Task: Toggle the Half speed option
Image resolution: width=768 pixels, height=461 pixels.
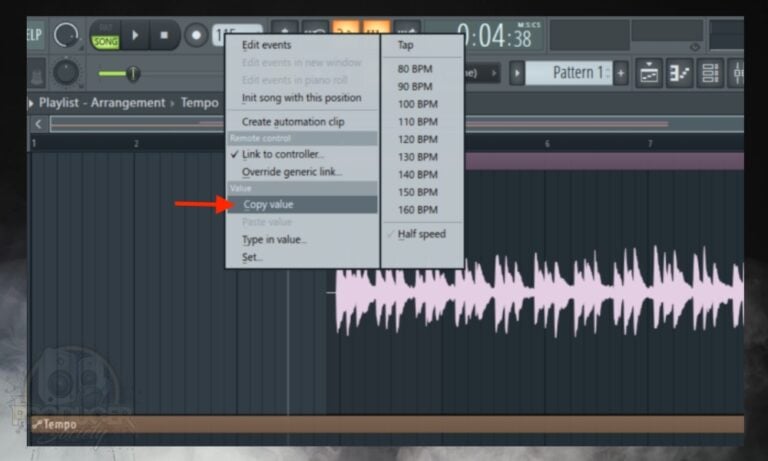Action: click(x=422, y=234)
